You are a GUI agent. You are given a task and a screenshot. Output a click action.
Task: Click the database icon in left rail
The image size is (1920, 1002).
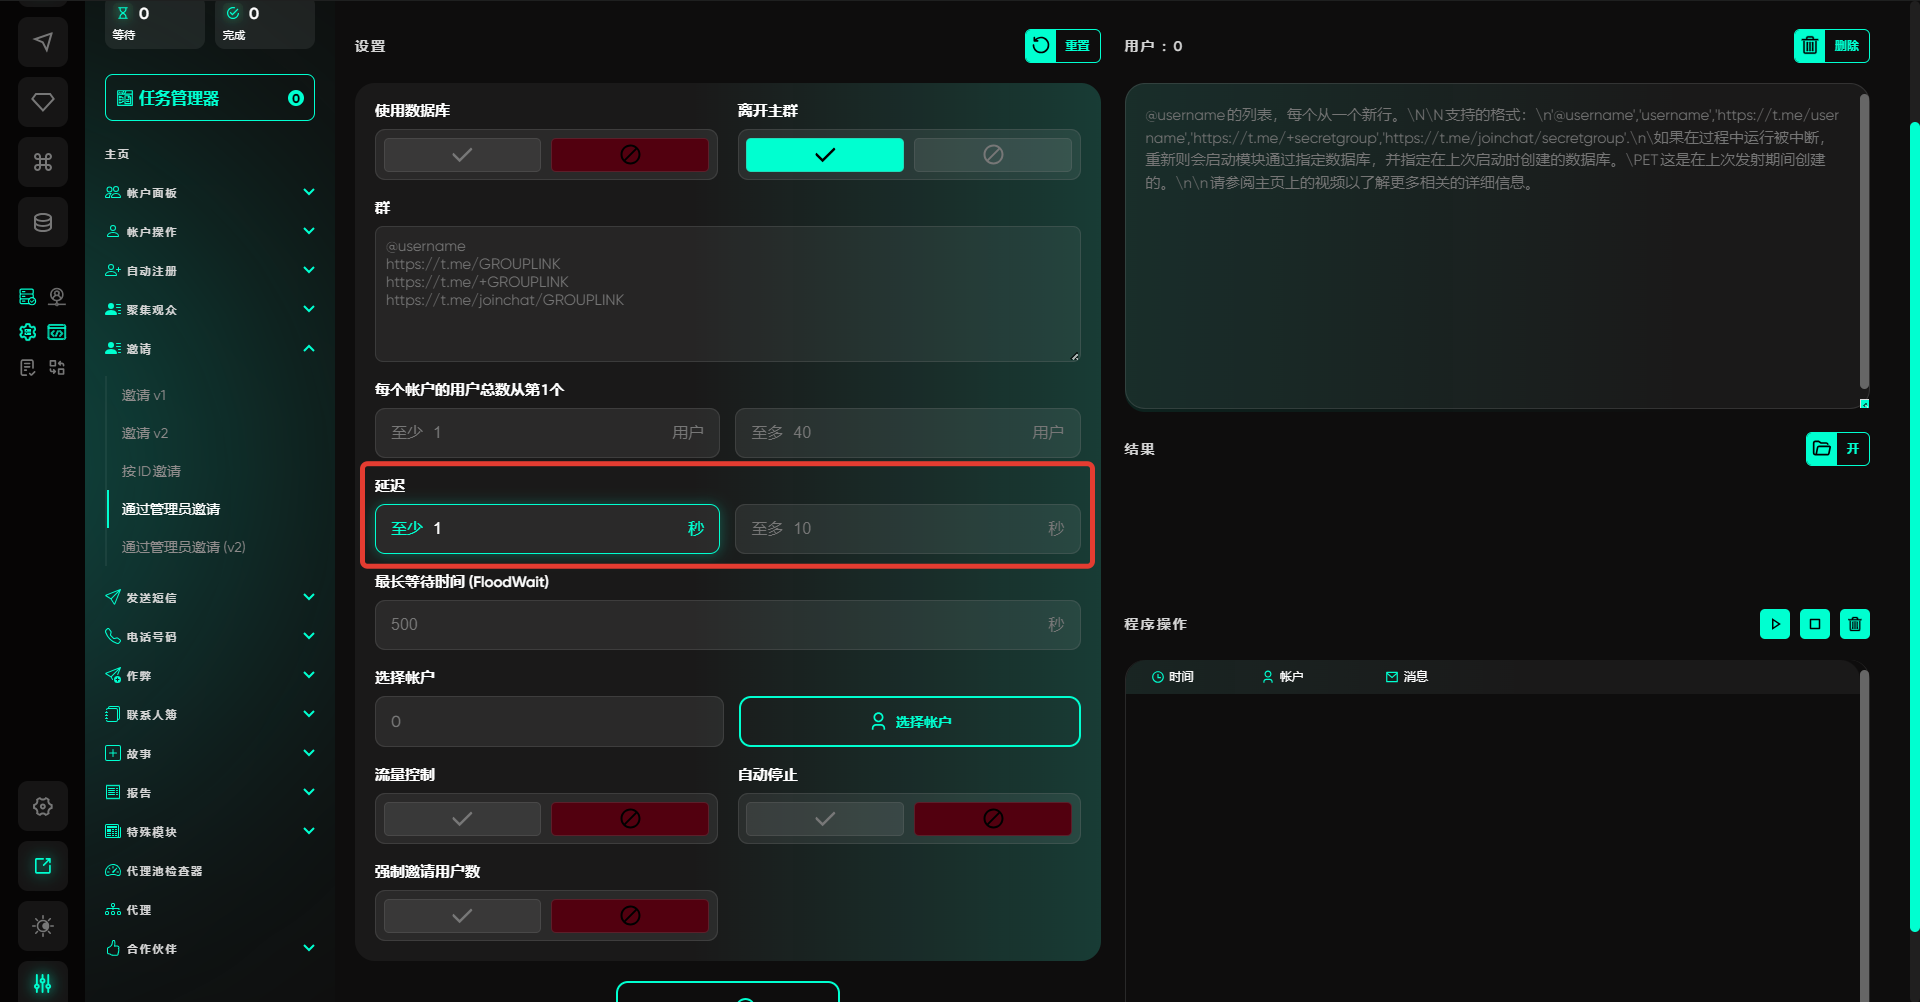[43, 222]
